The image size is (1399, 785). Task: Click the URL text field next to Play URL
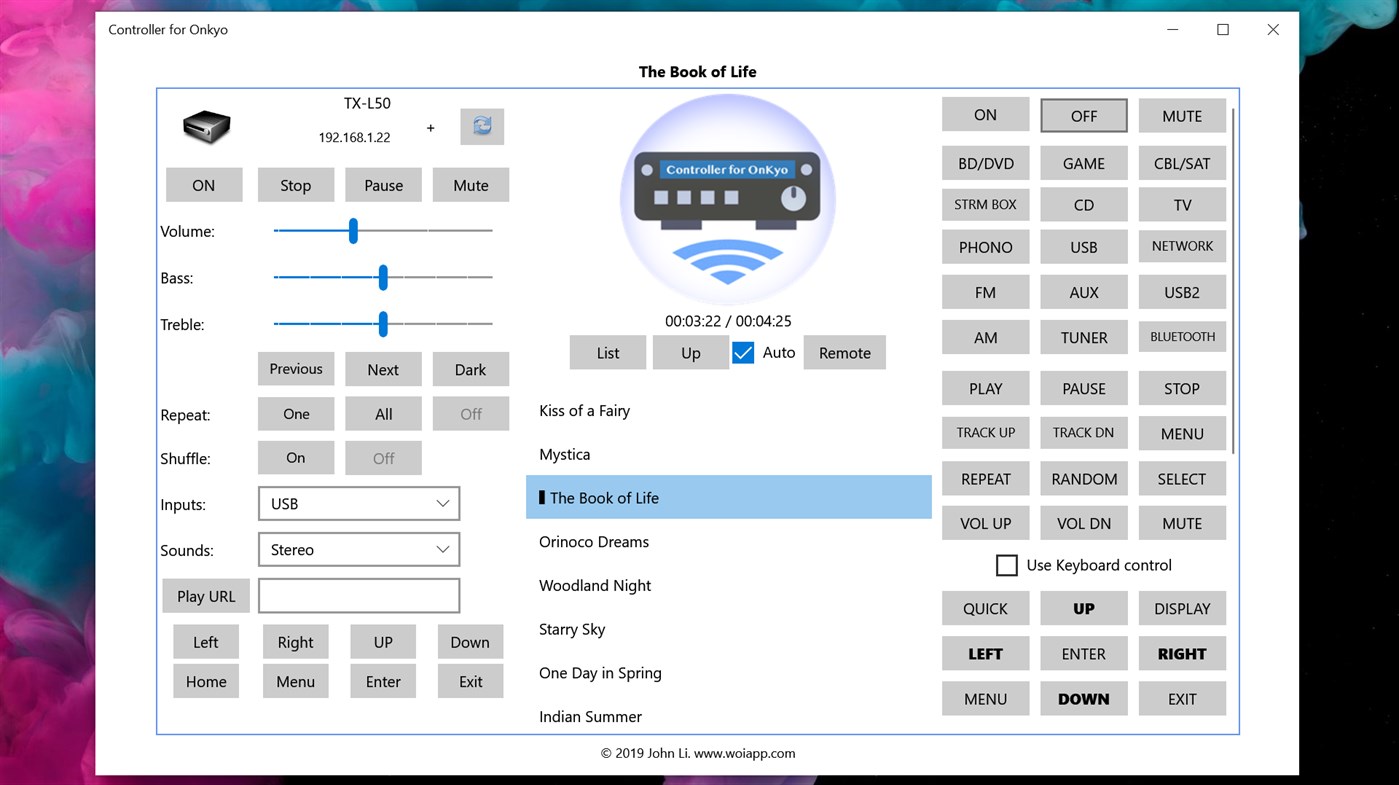click(358, 595)
